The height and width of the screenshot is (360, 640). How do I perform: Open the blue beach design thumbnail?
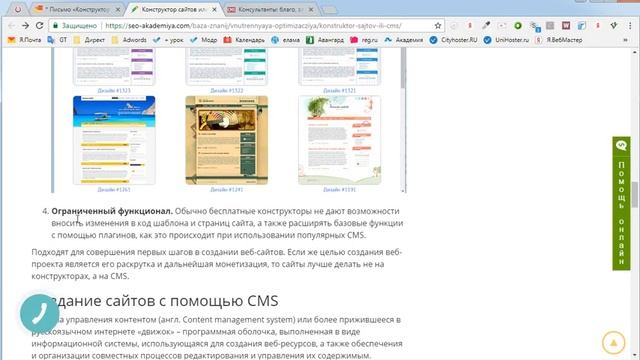tap(114, 140)
